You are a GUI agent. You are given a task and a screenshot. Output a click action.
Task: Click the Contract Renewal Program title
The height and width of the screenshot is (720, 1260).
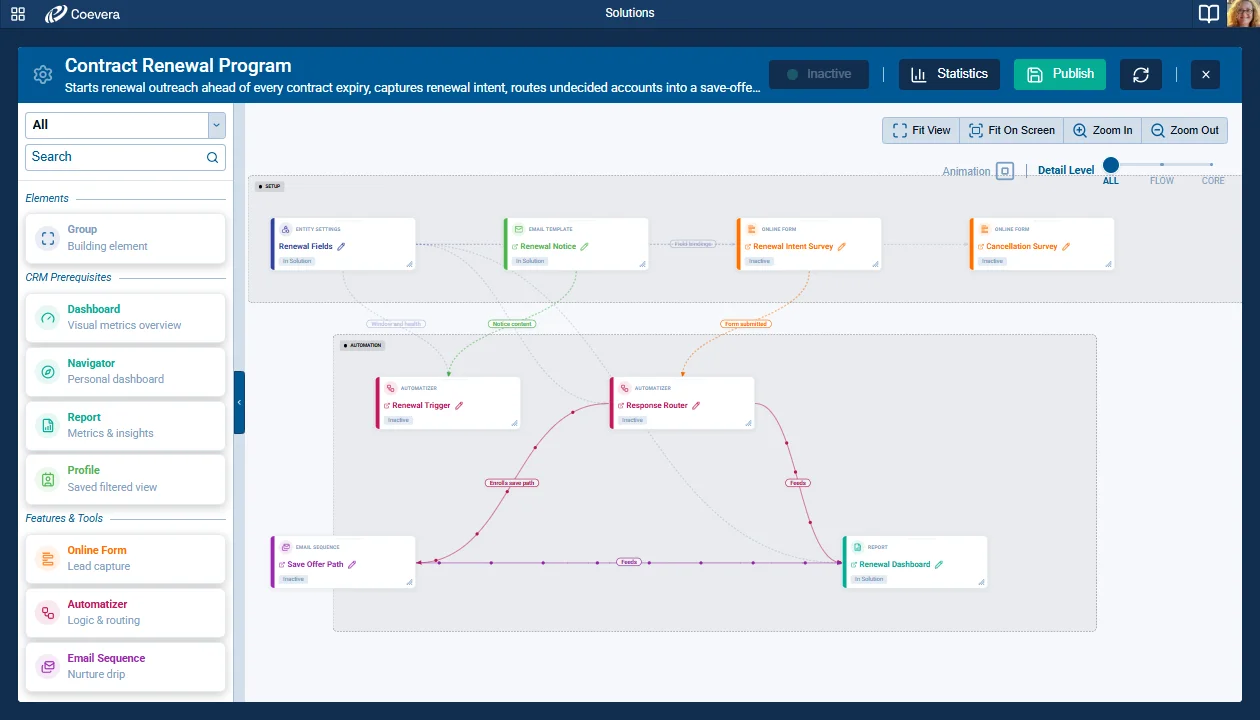pyautogui.click(x=178, y=66)
